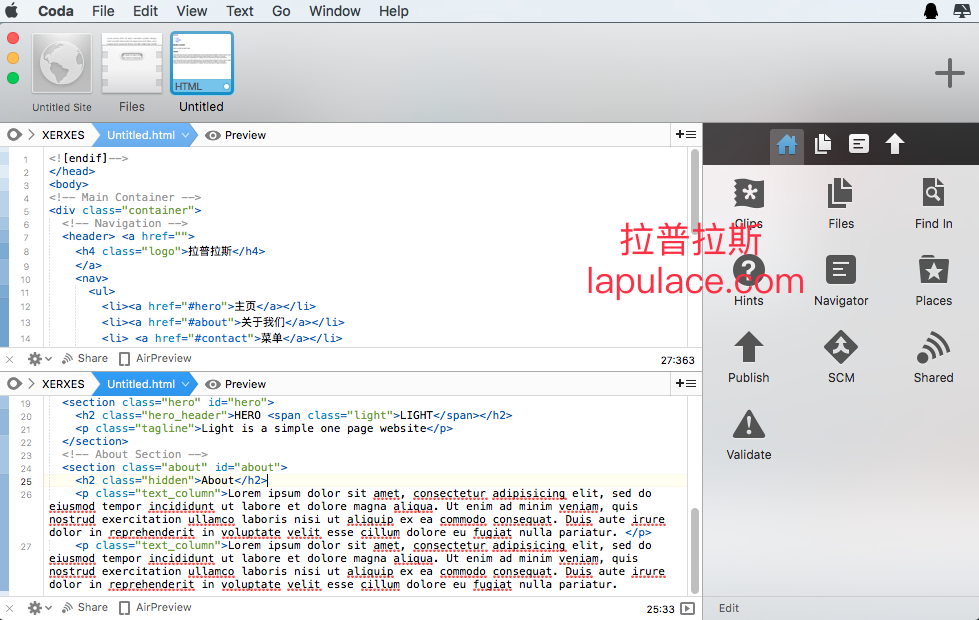Select the upload arrow icon in sidebar header
This screenshot has width=979, height=620.
point(894,144)
